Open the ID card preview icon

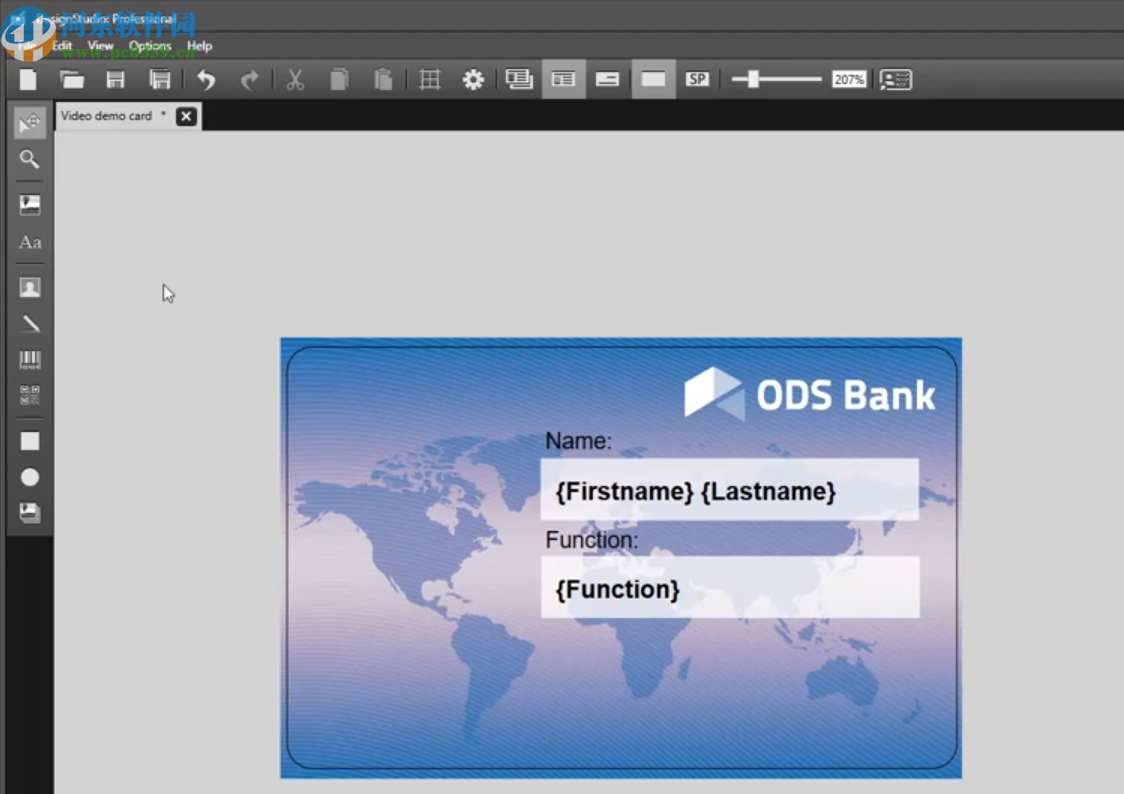(x=895, y=80)
